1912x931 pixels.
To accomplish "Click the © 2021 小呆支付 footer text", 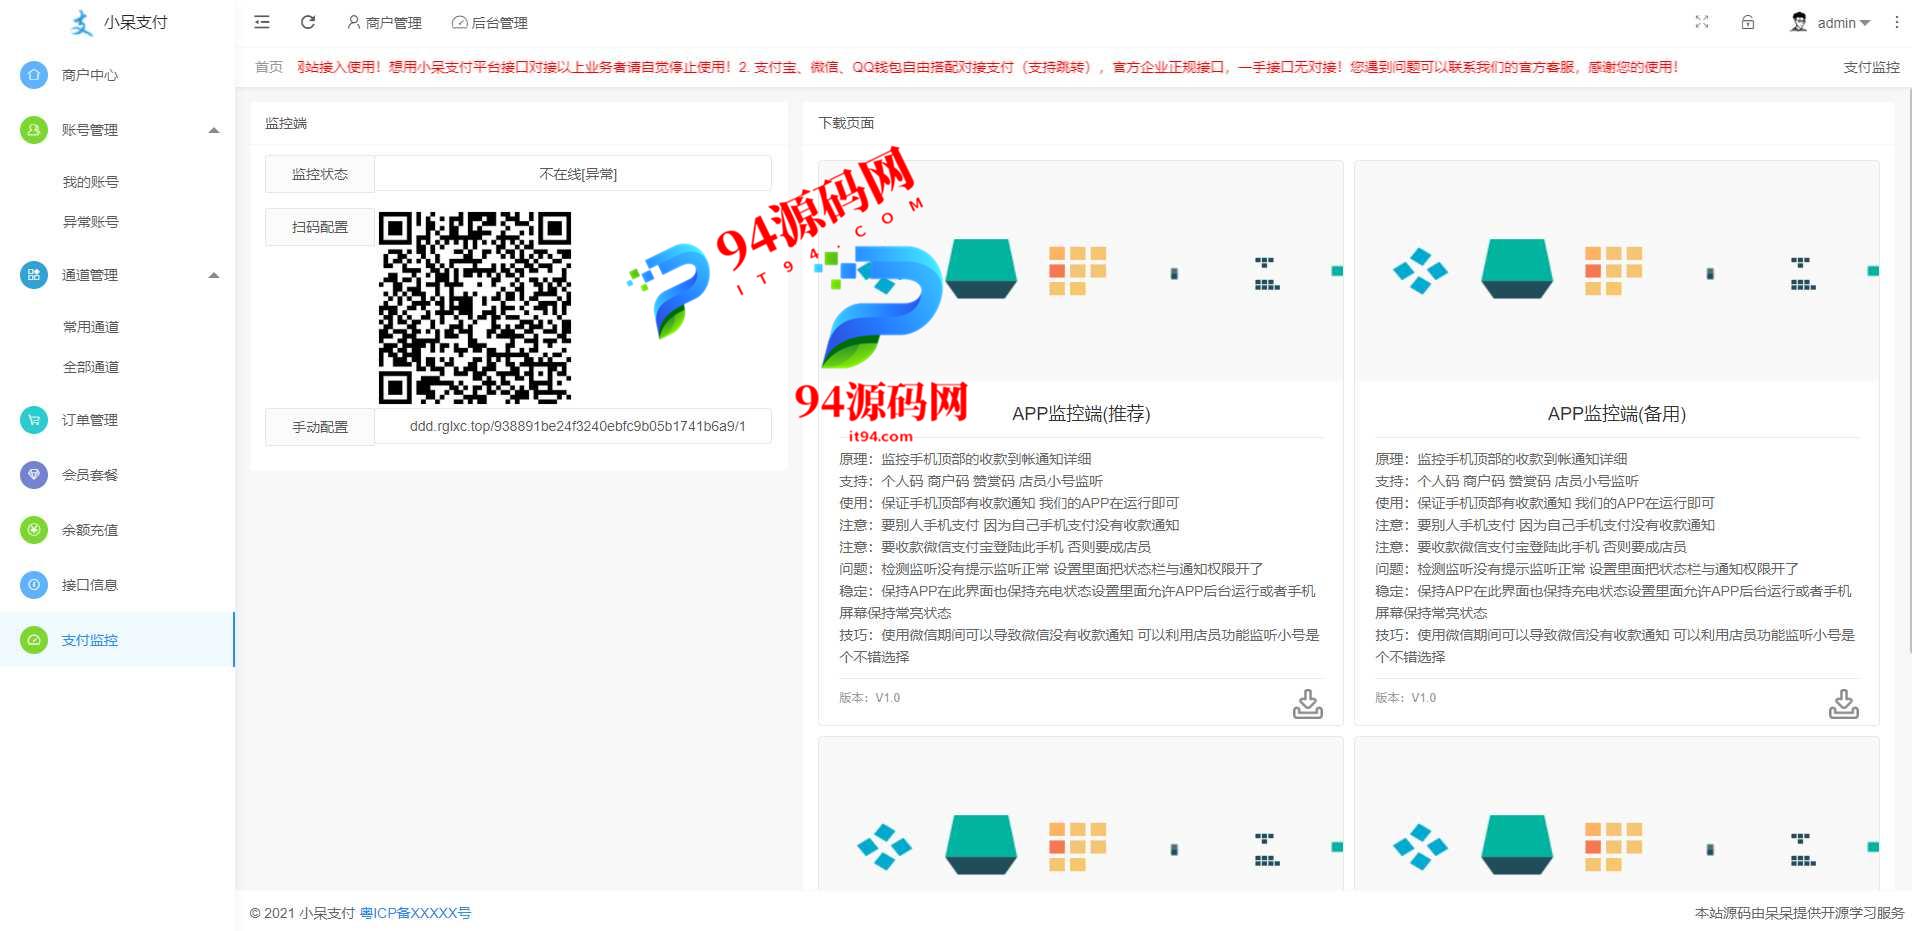I will [302, 913].
